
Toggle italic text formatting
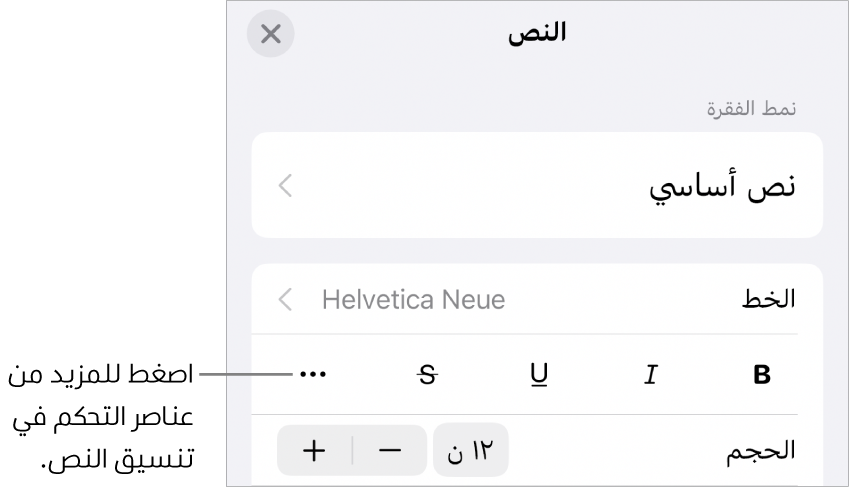[650, 376]
